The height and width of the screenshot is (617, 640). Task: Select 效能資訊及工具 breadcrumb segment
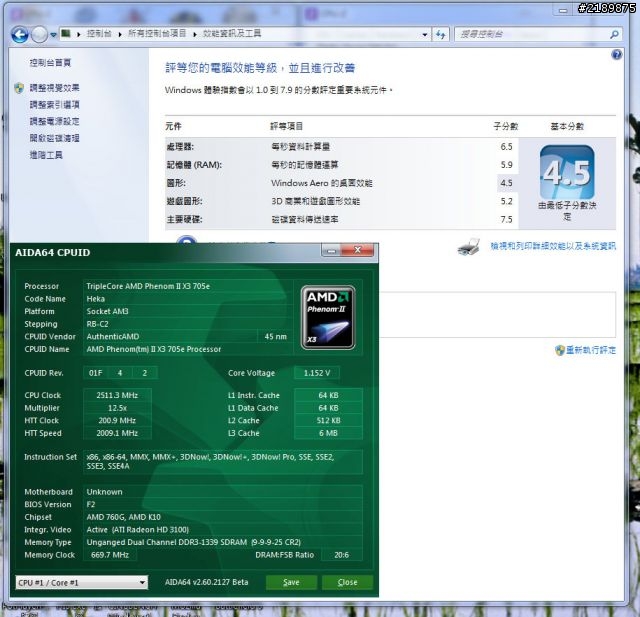pos(232,33)
